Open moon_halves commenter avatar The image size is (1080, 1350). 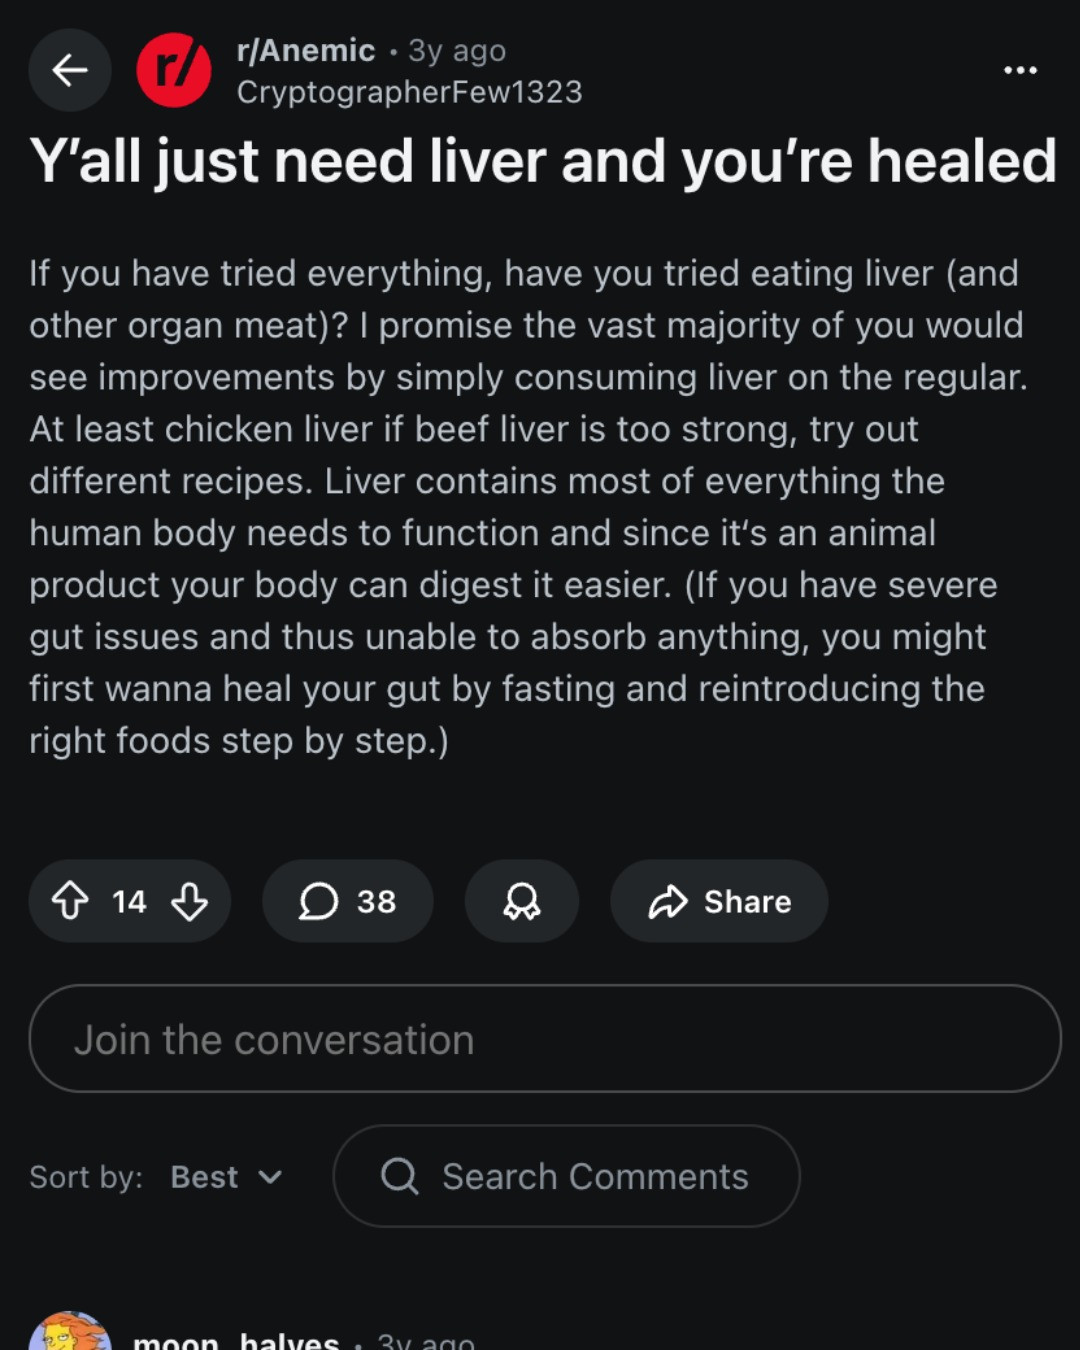pyautogui.click(x=70, y=1332)
